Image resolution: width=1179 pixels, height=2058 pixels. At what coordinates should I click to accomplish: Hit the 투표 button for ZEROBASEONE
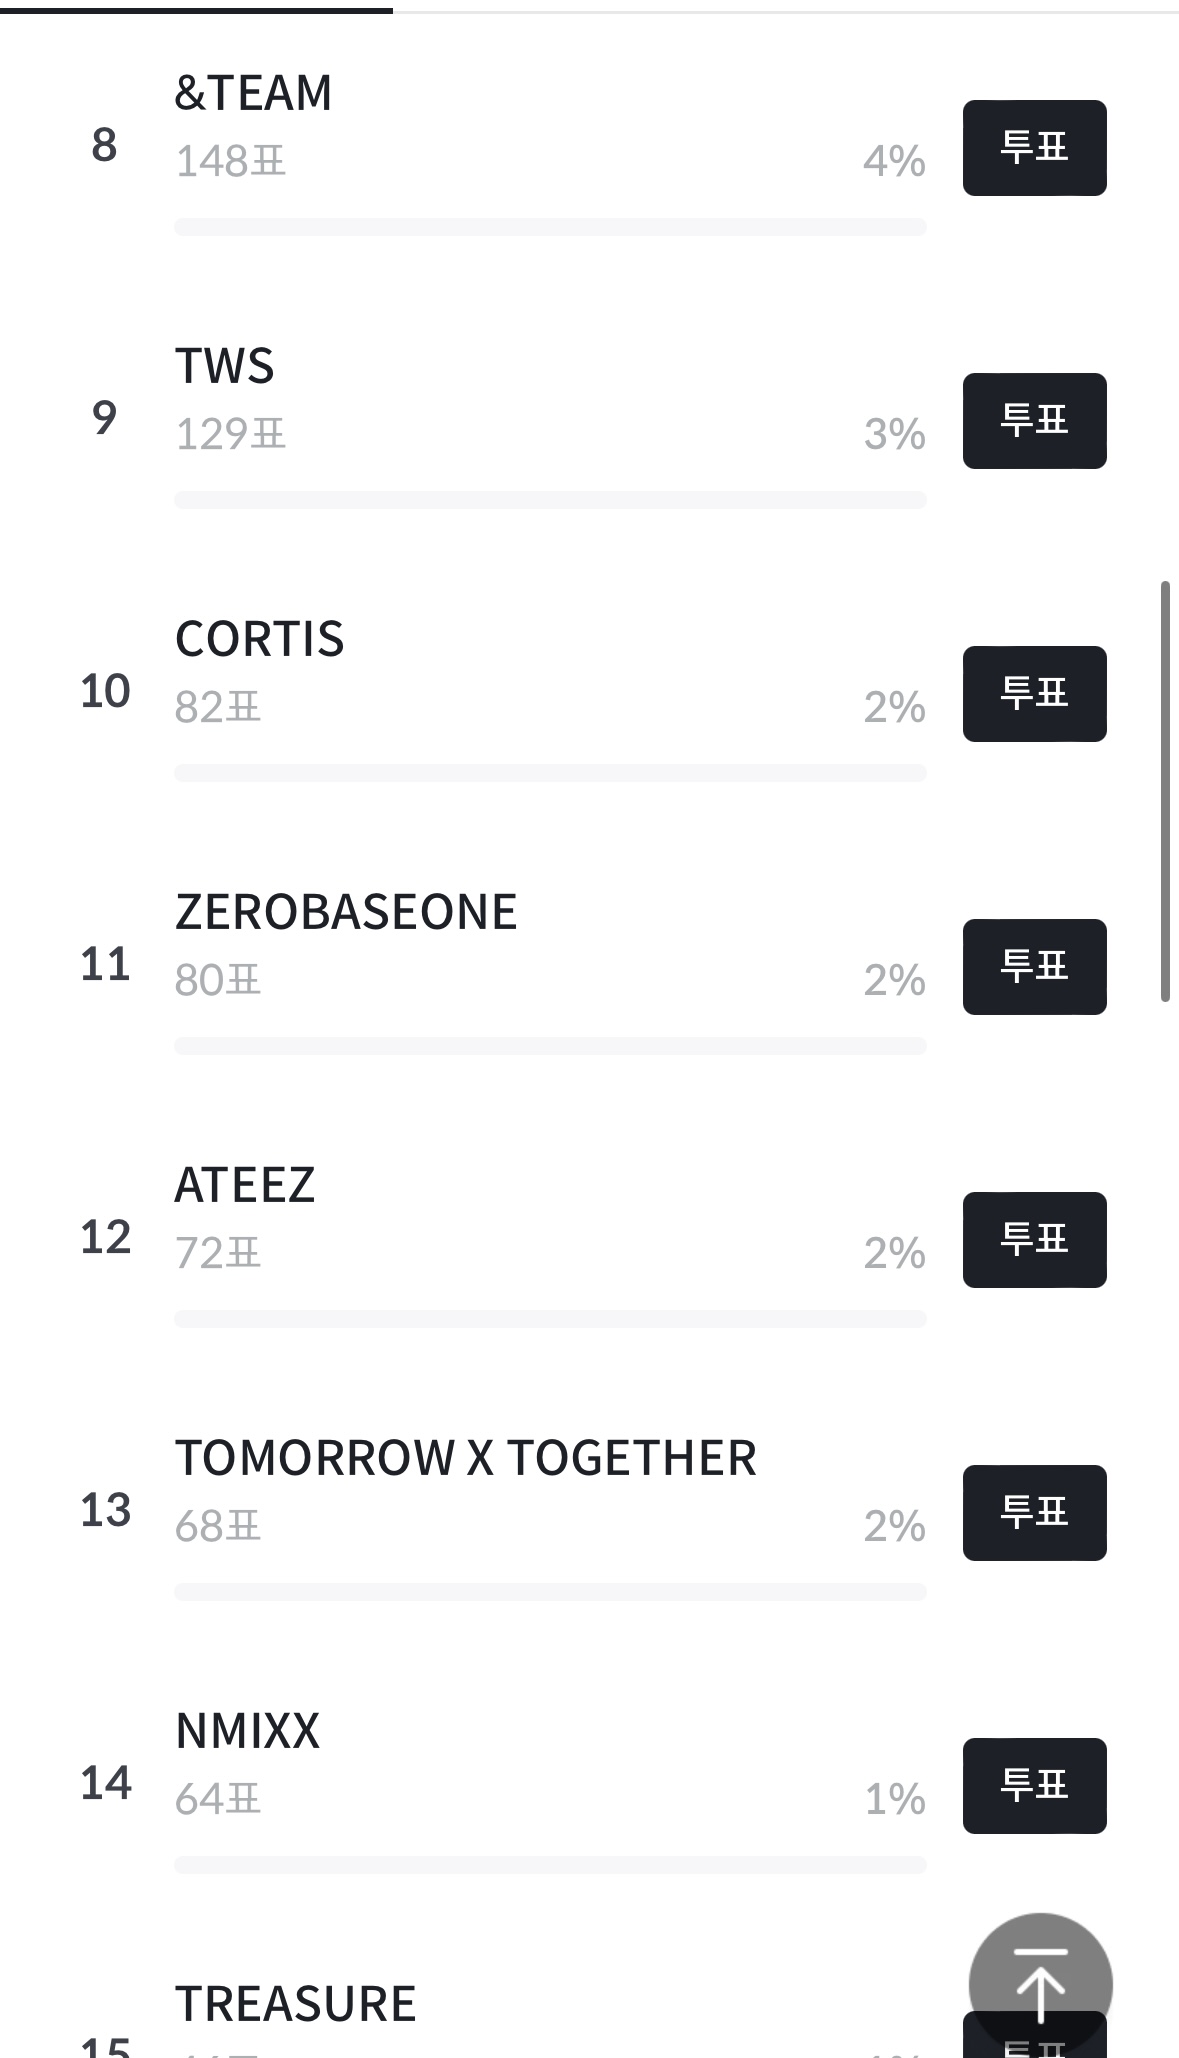tap(1034, 967)
